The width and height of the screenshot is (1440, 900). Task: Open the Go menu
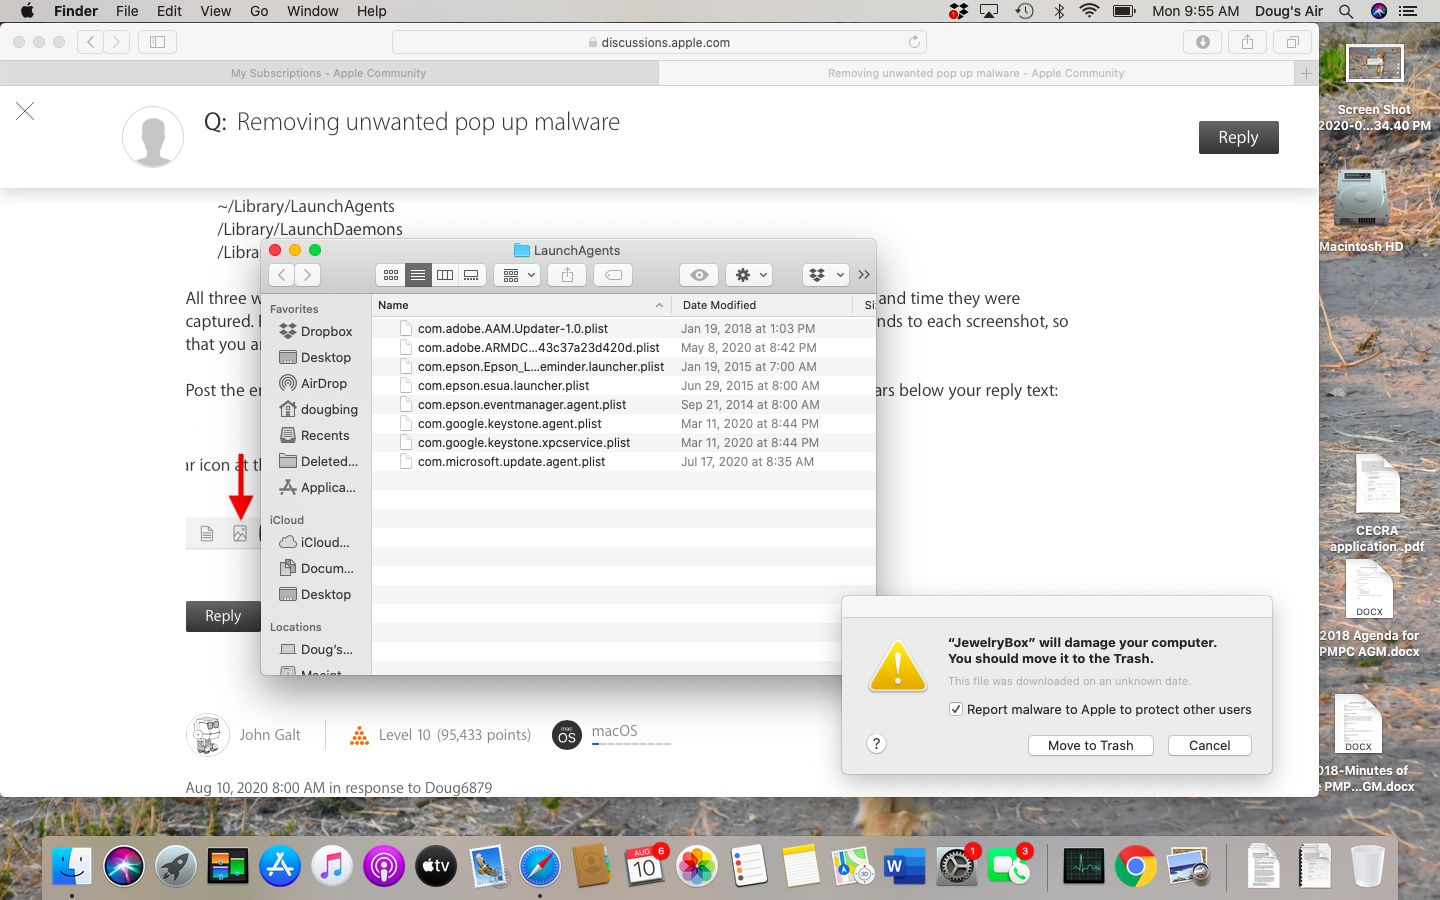[259, 11]
